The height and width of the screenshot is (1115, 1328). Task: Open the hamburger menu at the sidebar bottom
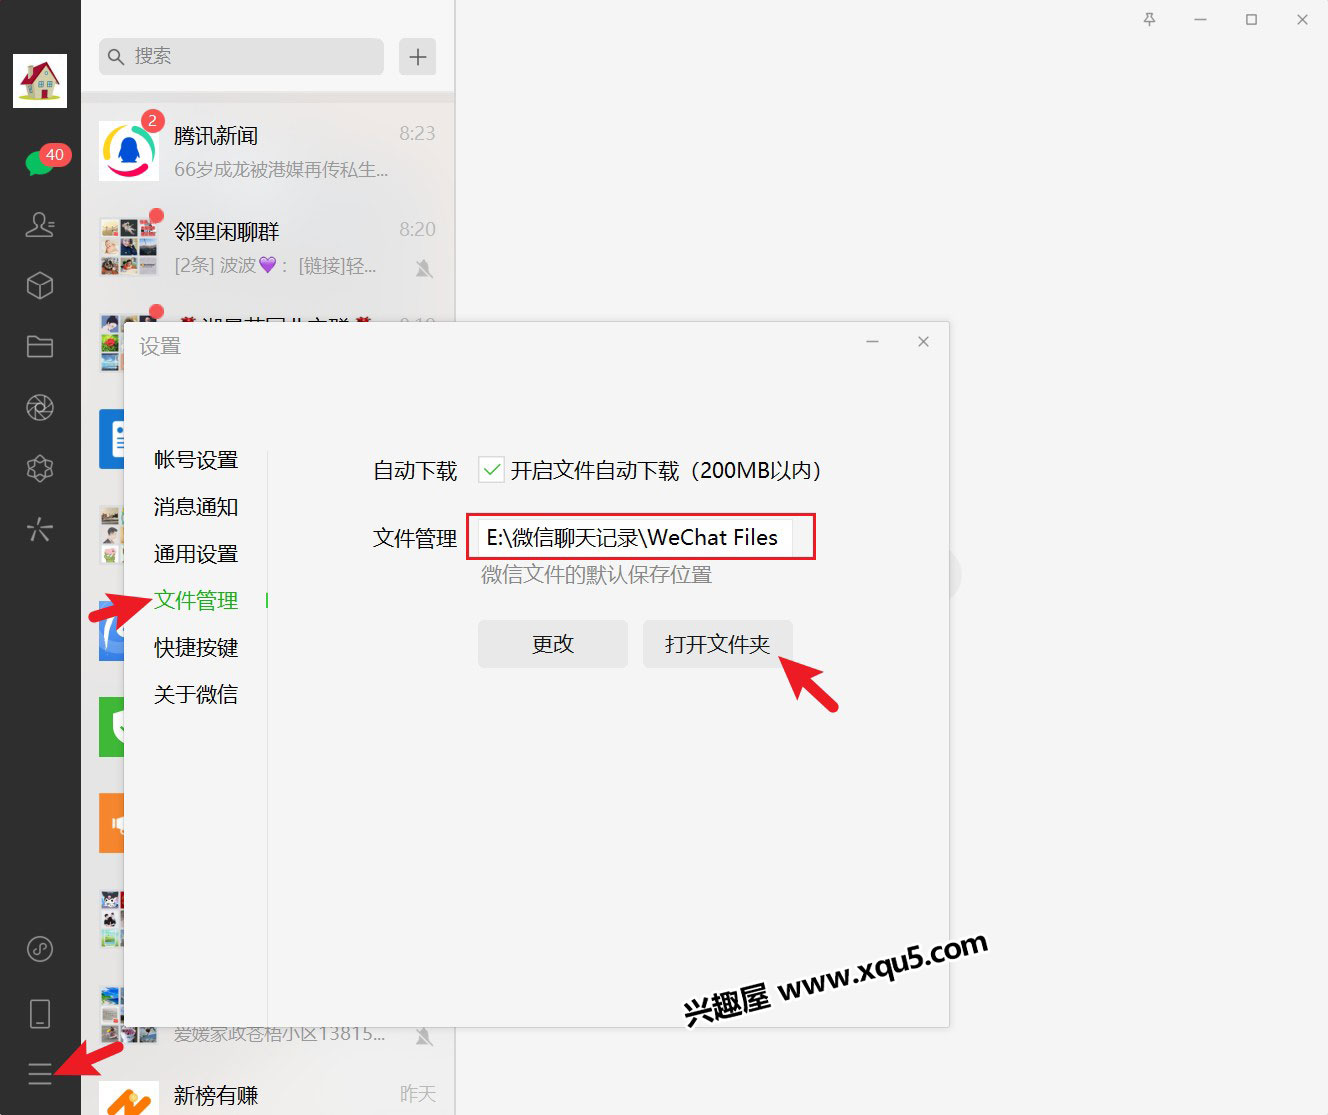tap(40, 1075)
